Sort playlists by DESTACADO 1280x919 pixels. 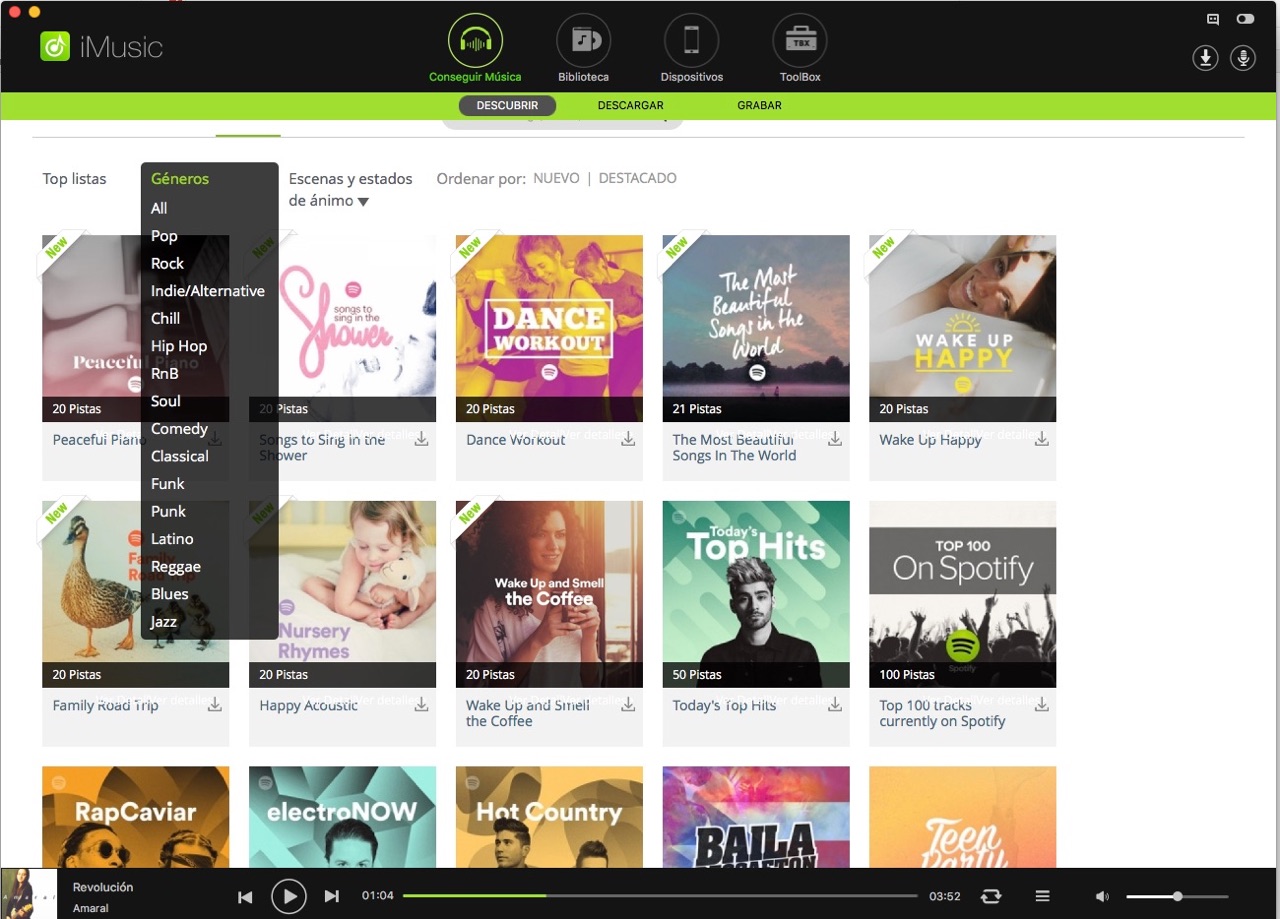coord(638,178)
